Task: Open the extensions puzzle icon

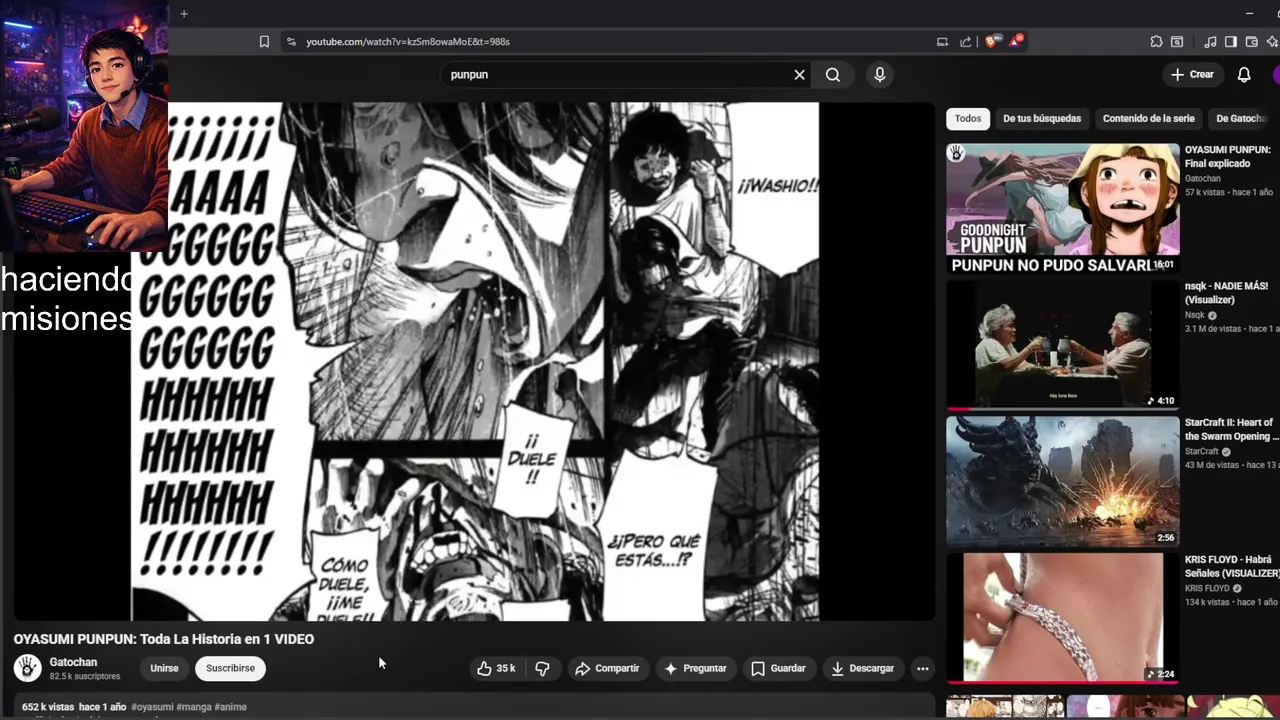Action: pos(1156,42)
